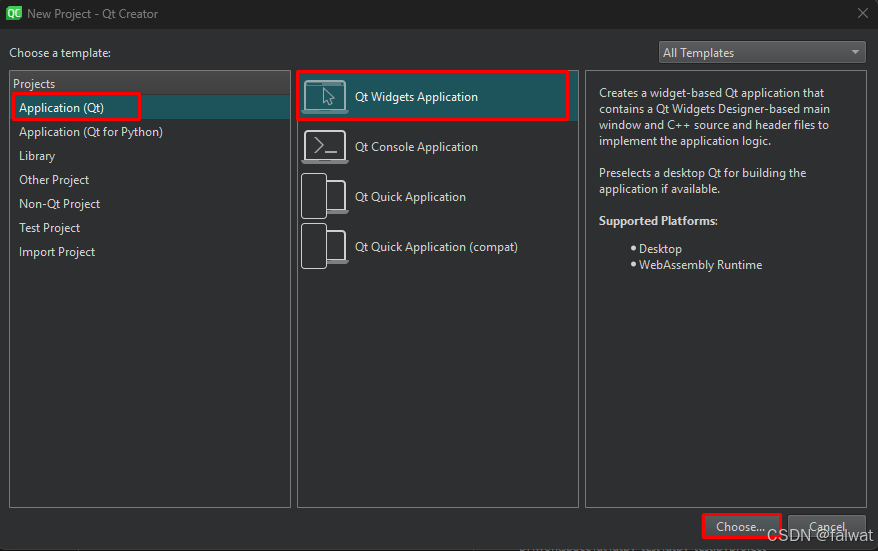Open the All Templates dropdown

pos(762,53)
